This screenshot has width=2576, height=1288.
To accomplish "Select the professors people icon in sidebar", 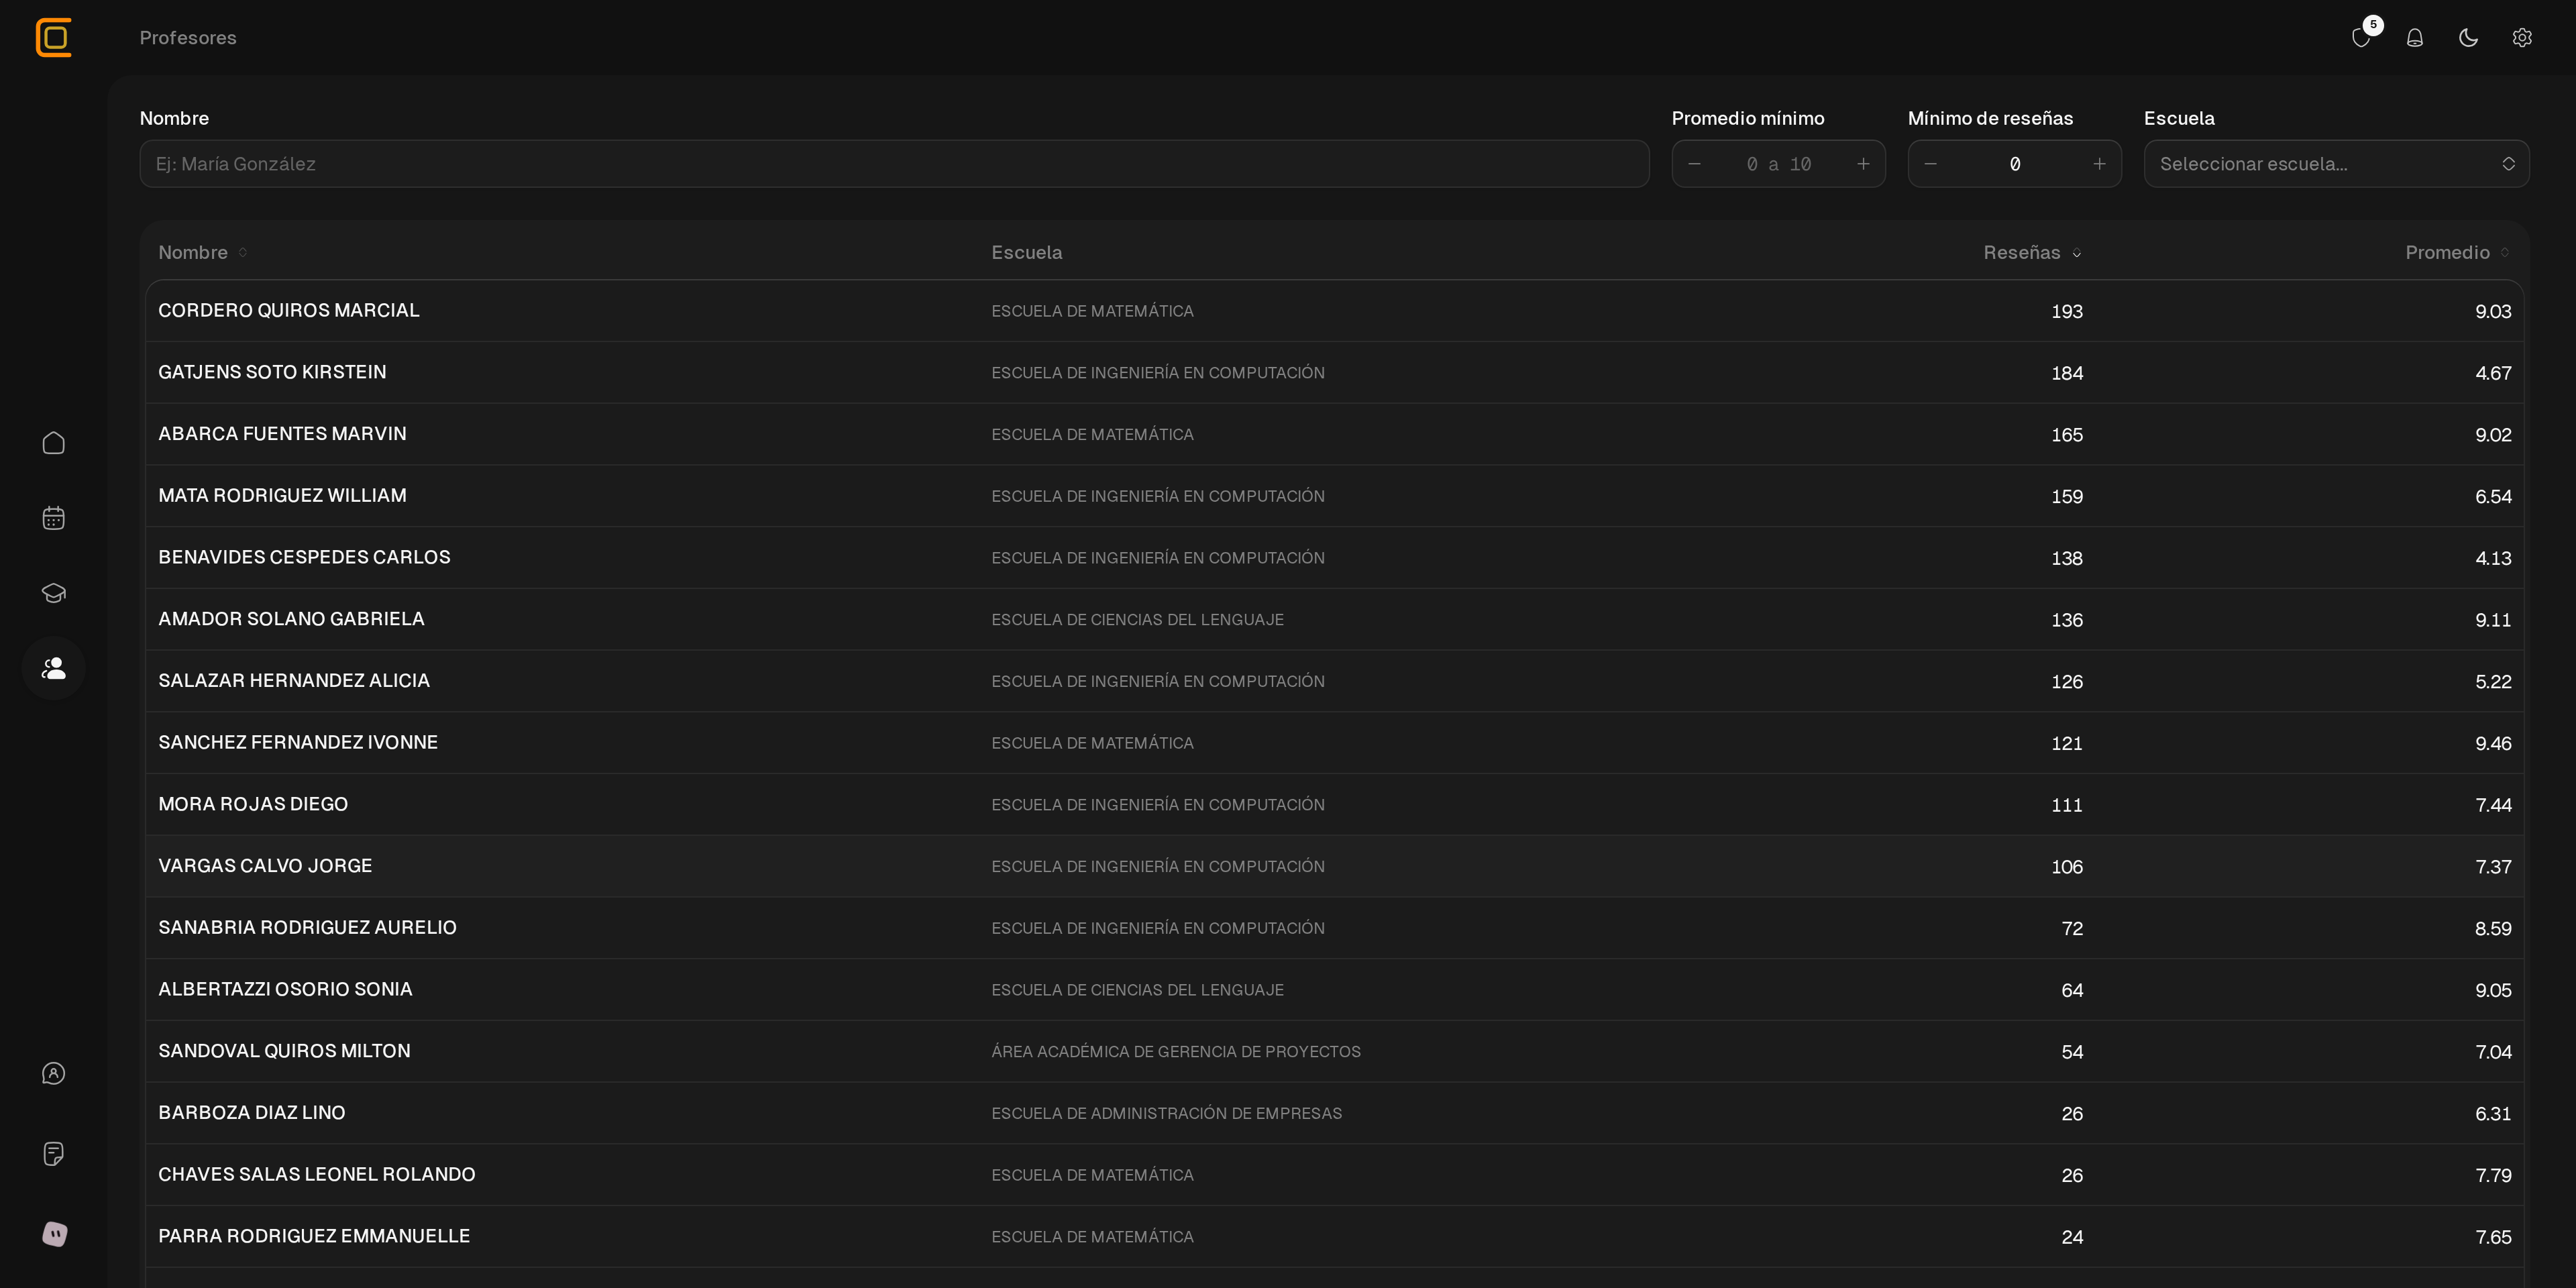I will (54, 668).
